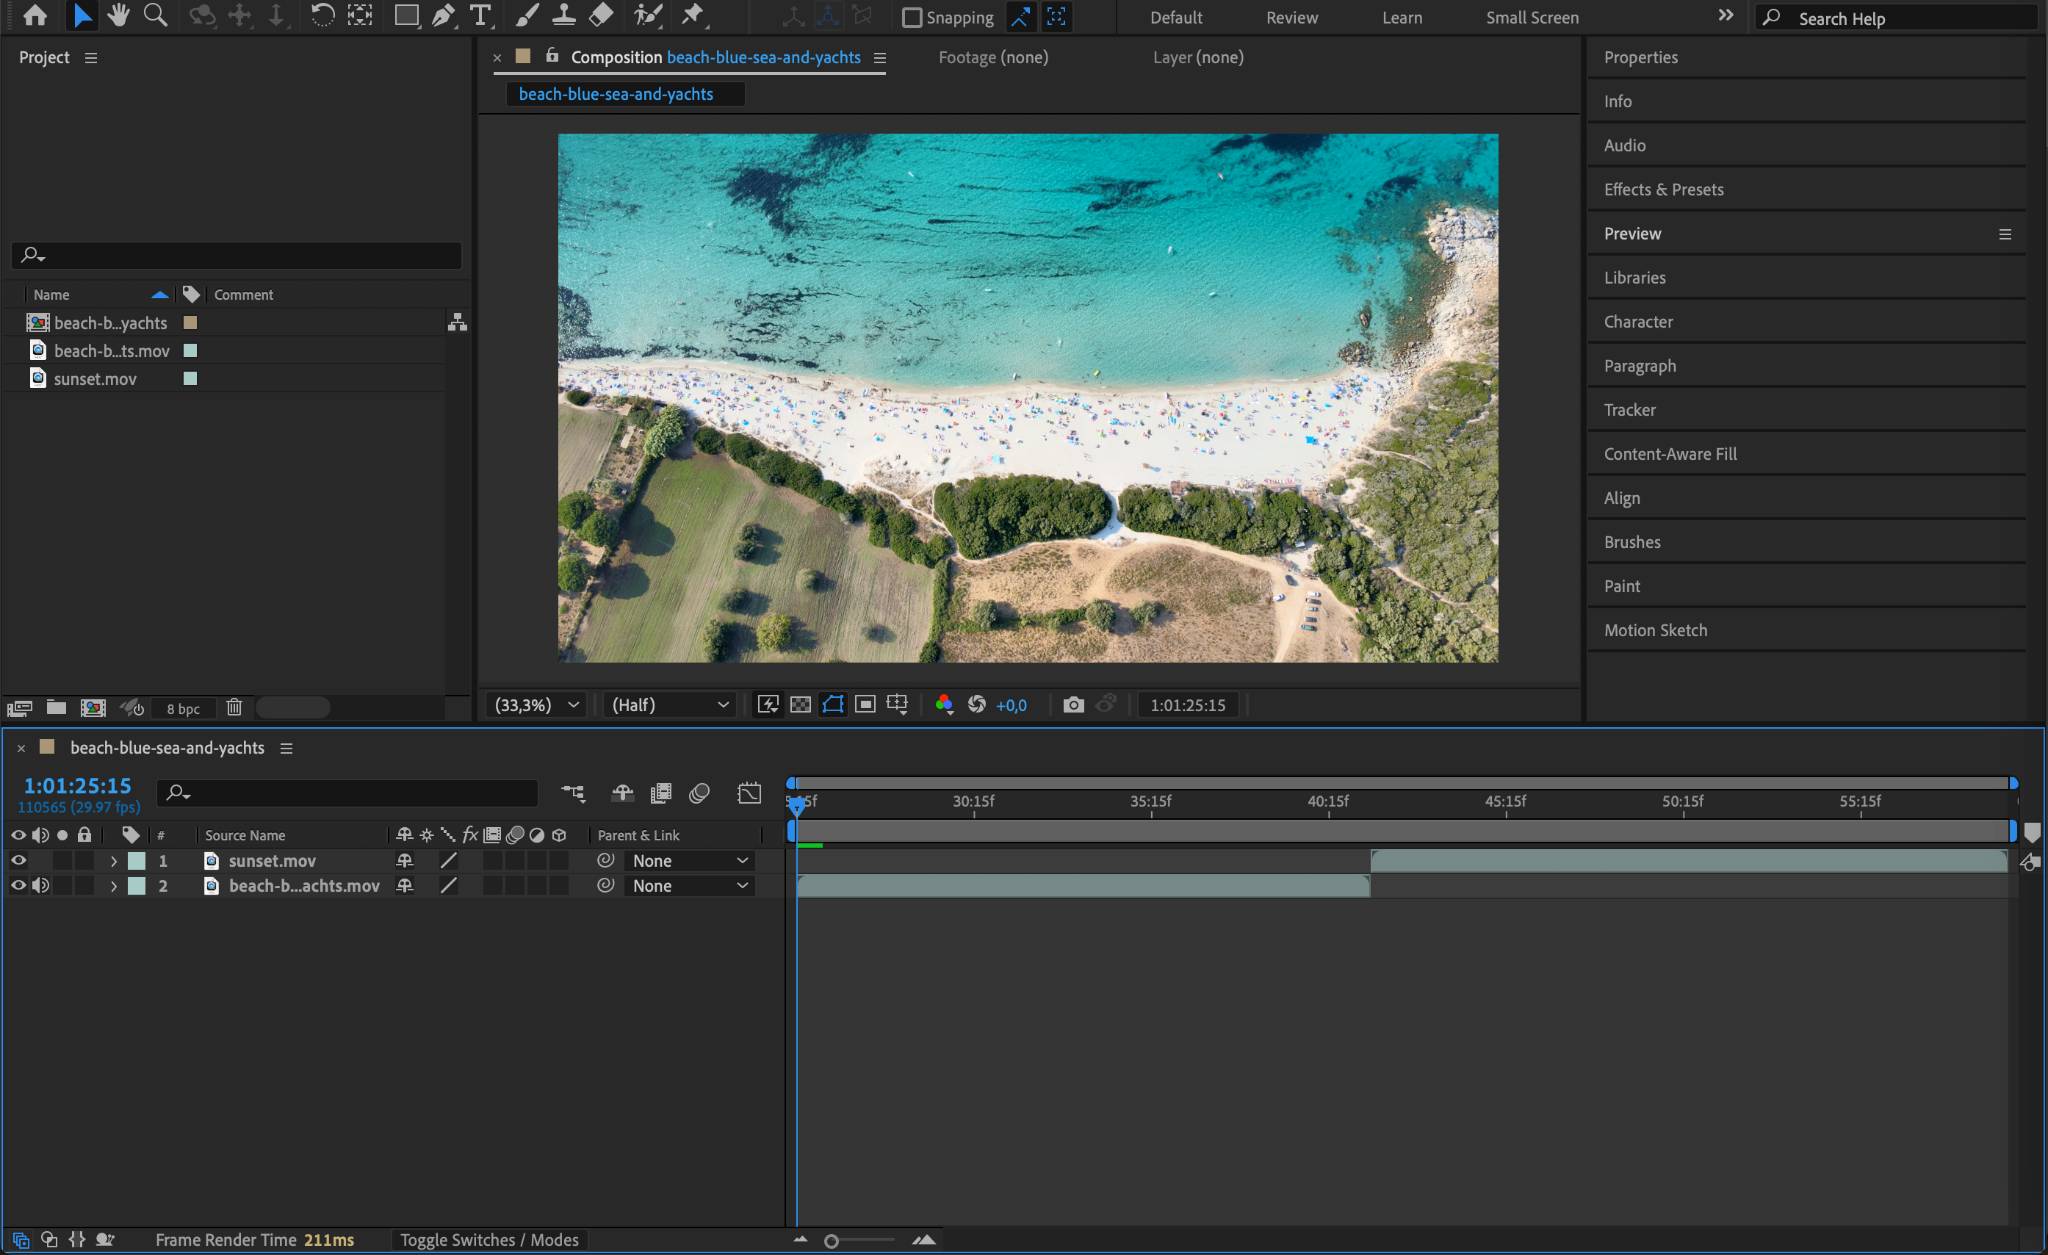Hide the sunset.mov layer with eye icon
The height and width of the screenshot is (1255, 2048).
18,860
